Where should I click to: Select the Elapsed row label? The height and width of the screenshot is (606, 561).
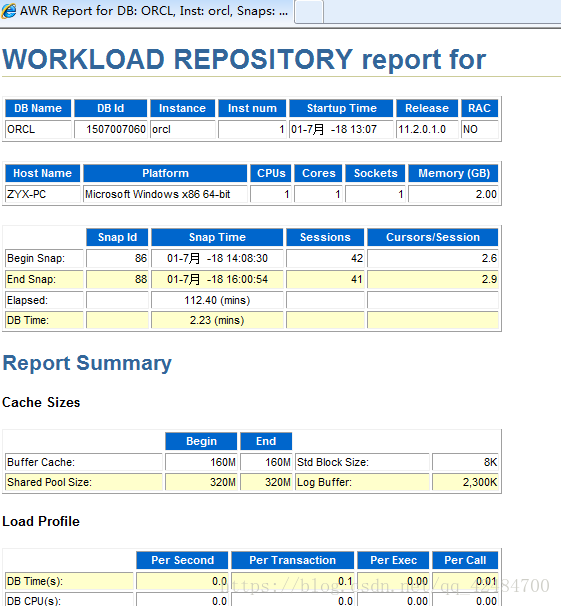pyautogui.click(x=44, y=300)
